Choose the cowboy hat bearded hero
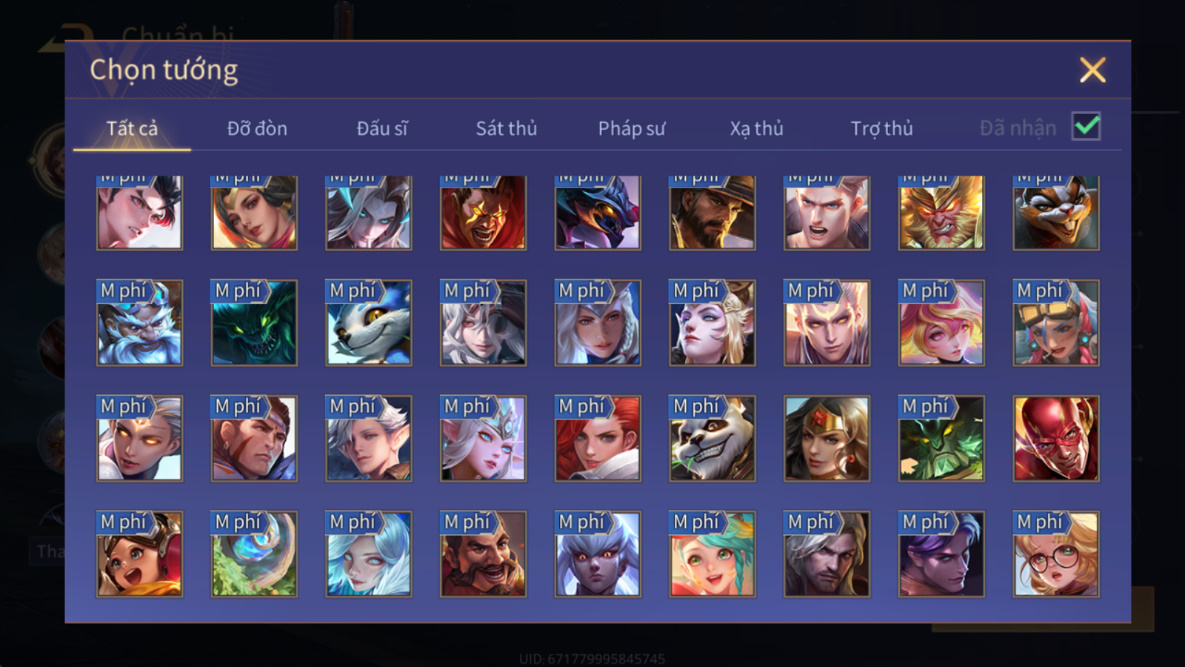 coord(712,212)
